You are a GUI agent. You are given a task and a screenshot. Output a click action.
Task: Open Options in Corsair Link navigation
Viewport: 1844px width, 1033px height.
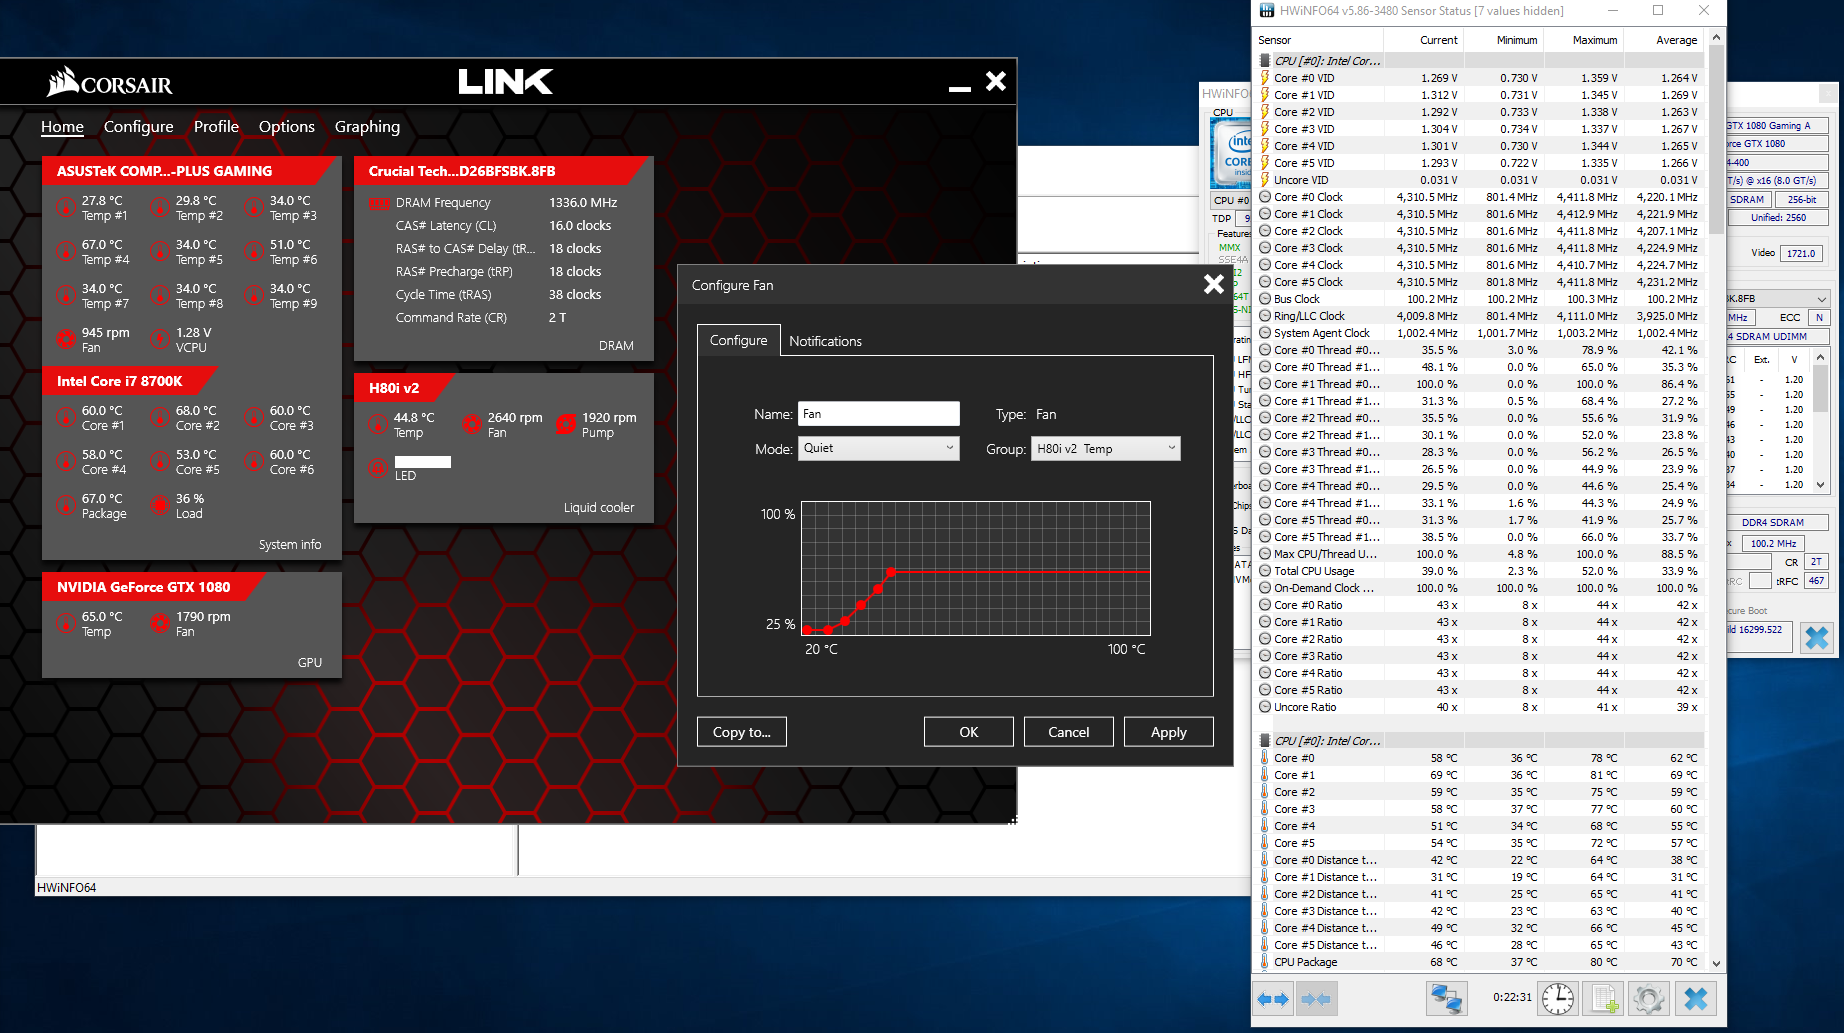[x=287, y=127]
